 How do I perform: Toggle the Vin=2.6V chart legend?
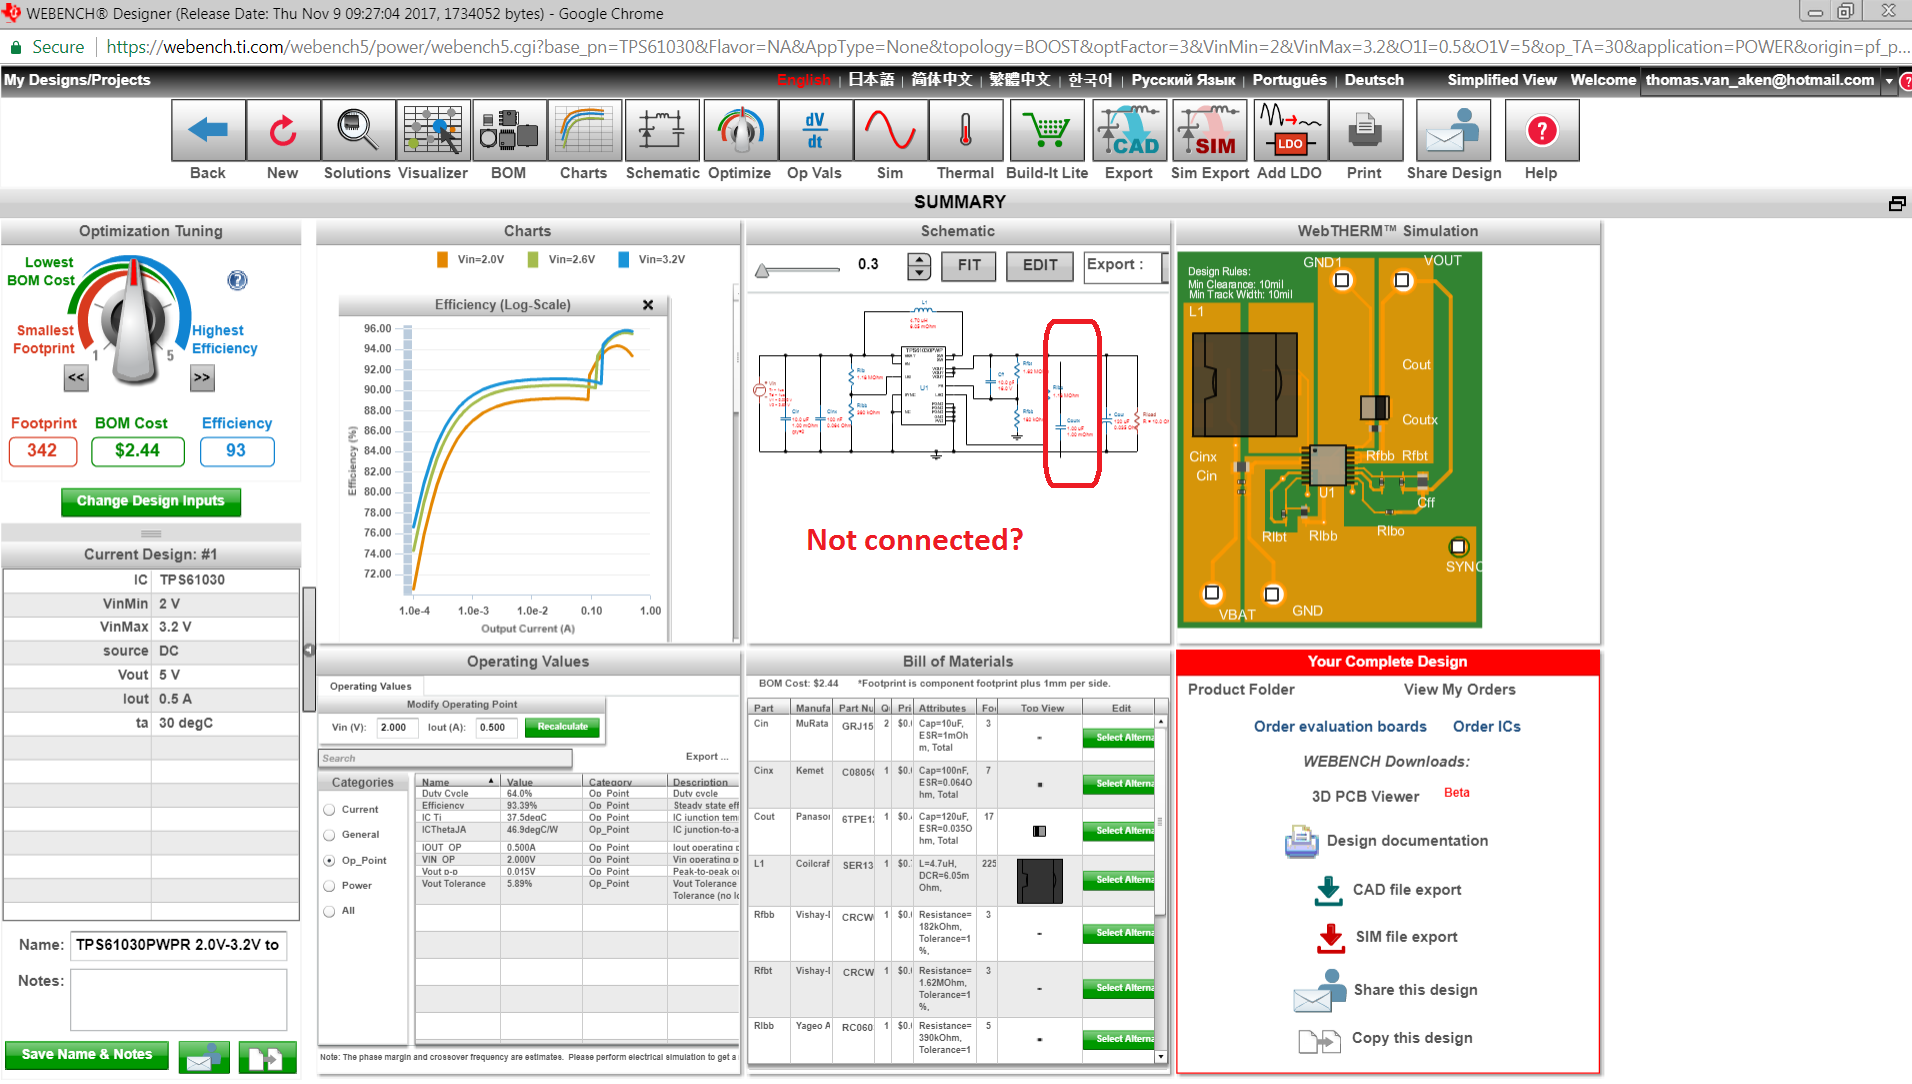561,260
